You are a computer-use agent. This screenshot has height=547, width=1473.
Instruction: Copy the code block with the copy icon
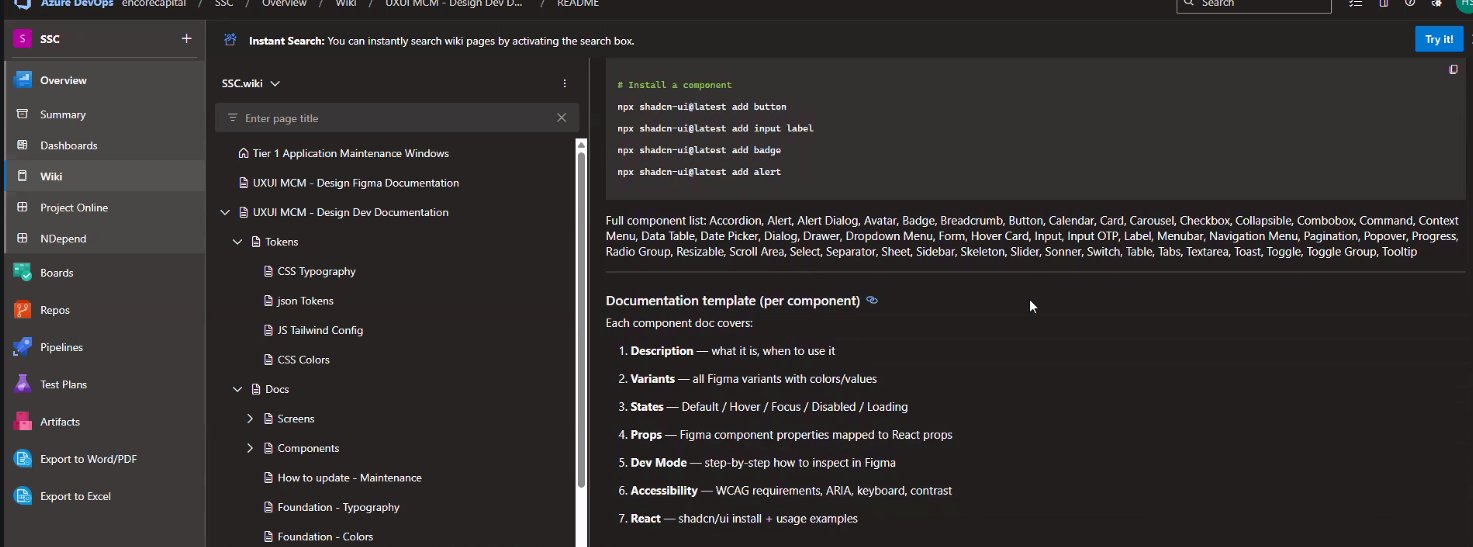pyautogui.click(x=1454, y=70)
